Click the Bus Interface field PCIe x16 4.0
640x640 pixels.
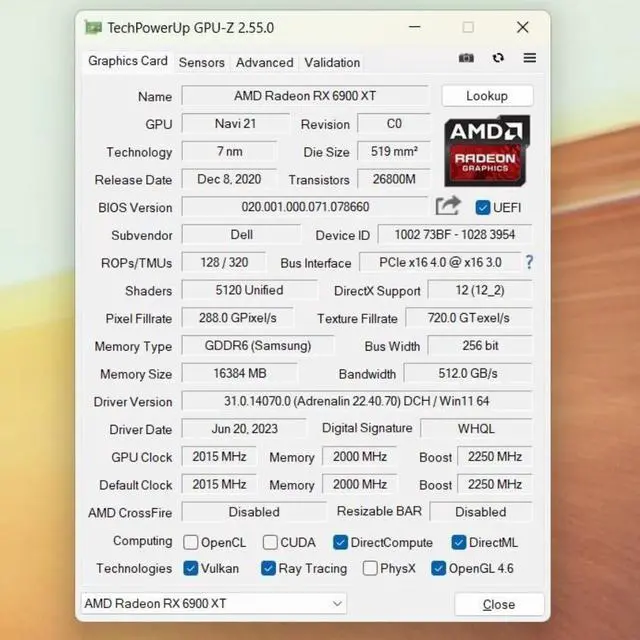point(440,262)
